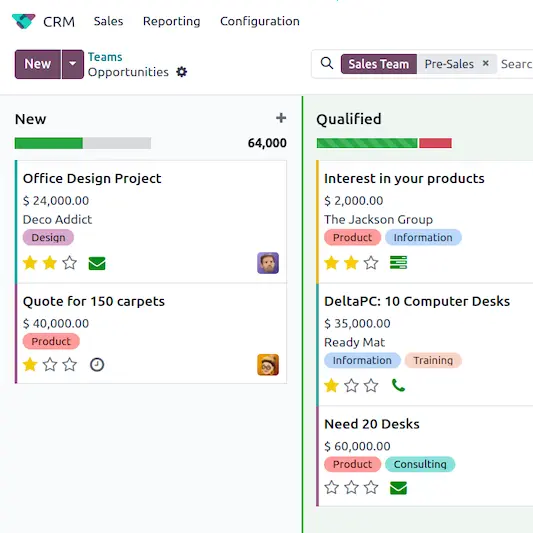
Task: Open the Configuration menu
Action: pyautogui.click(x=260, y=21)
